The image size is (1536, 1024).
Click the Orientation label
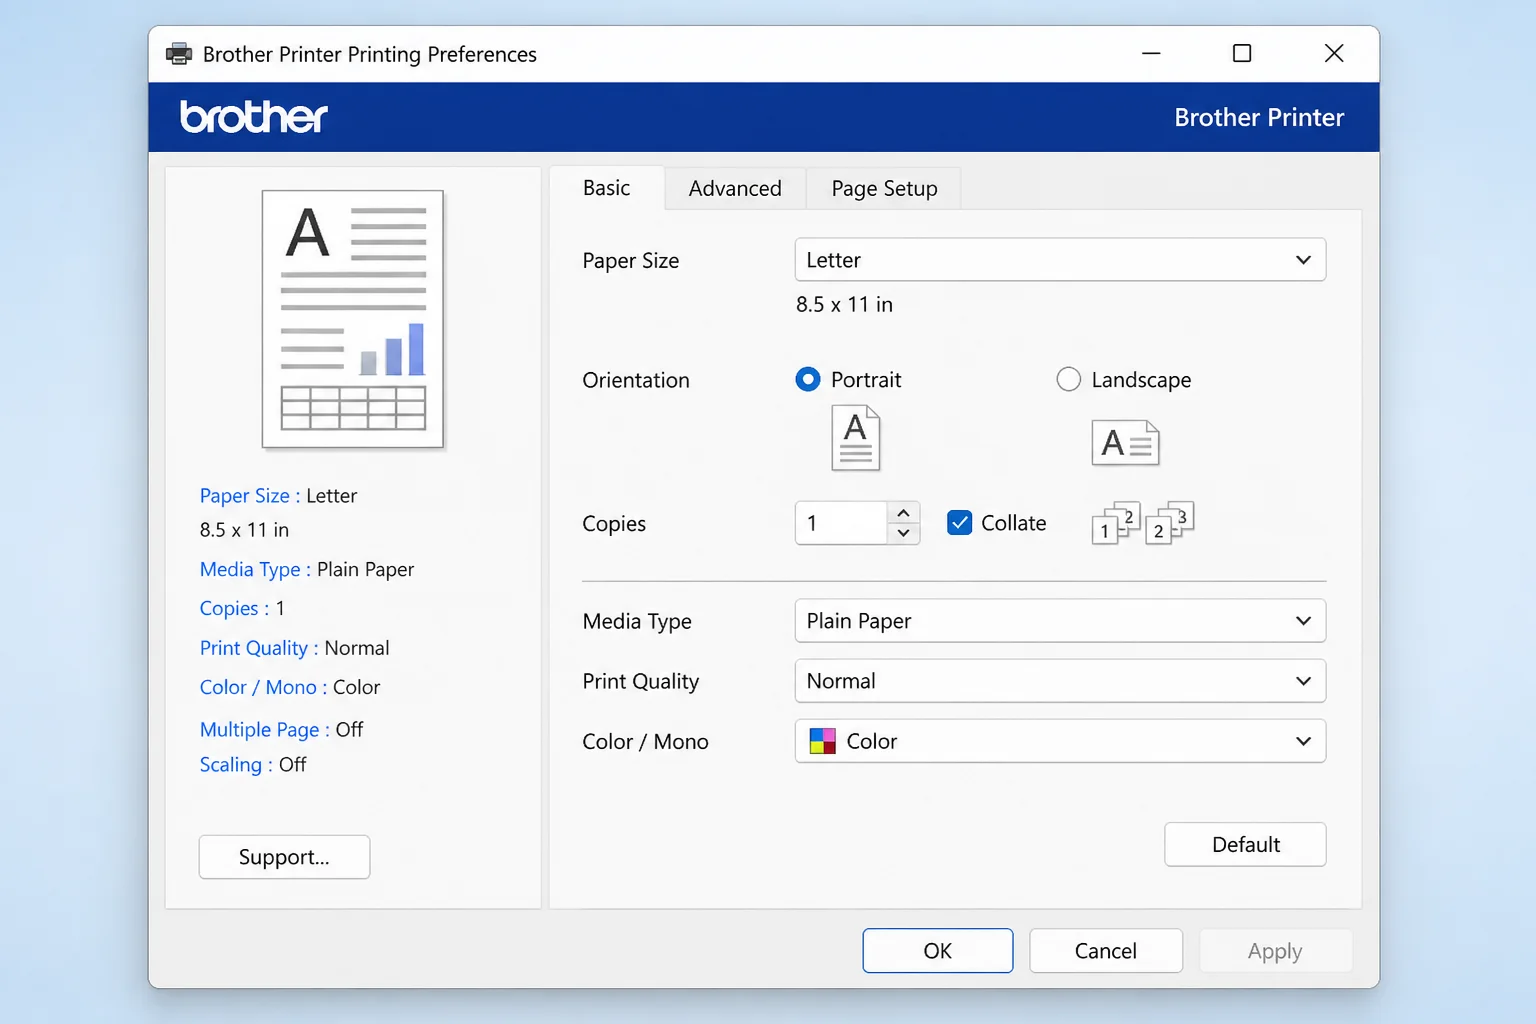click(636, 380)
